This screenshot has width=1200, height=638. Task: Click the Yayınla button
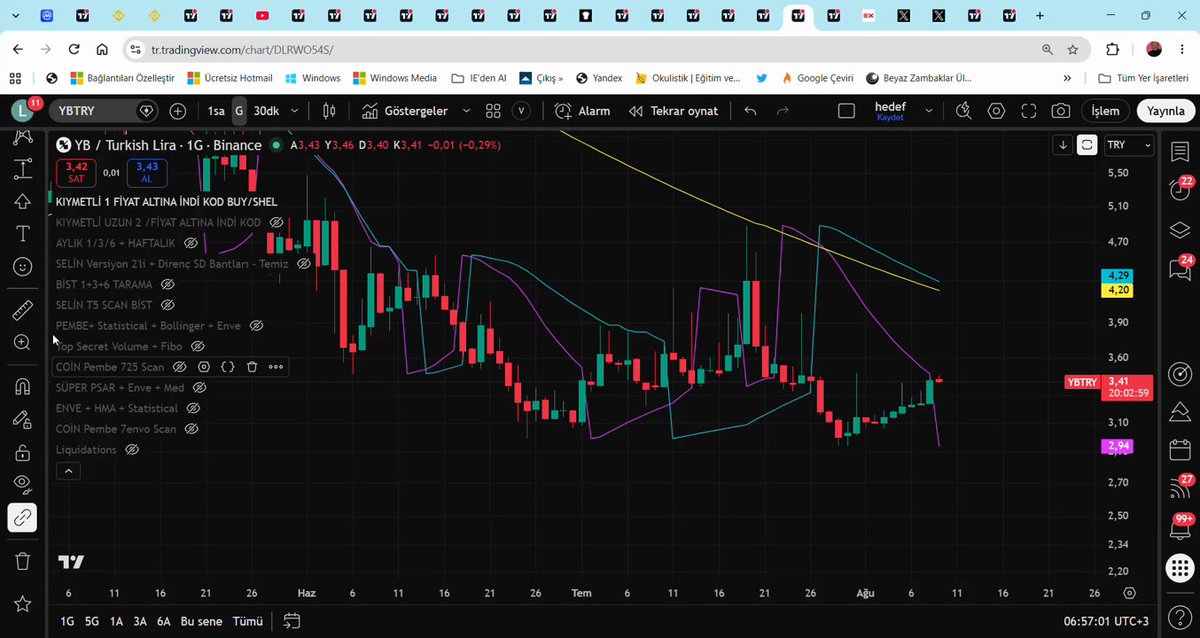(x=1165, y=111)
